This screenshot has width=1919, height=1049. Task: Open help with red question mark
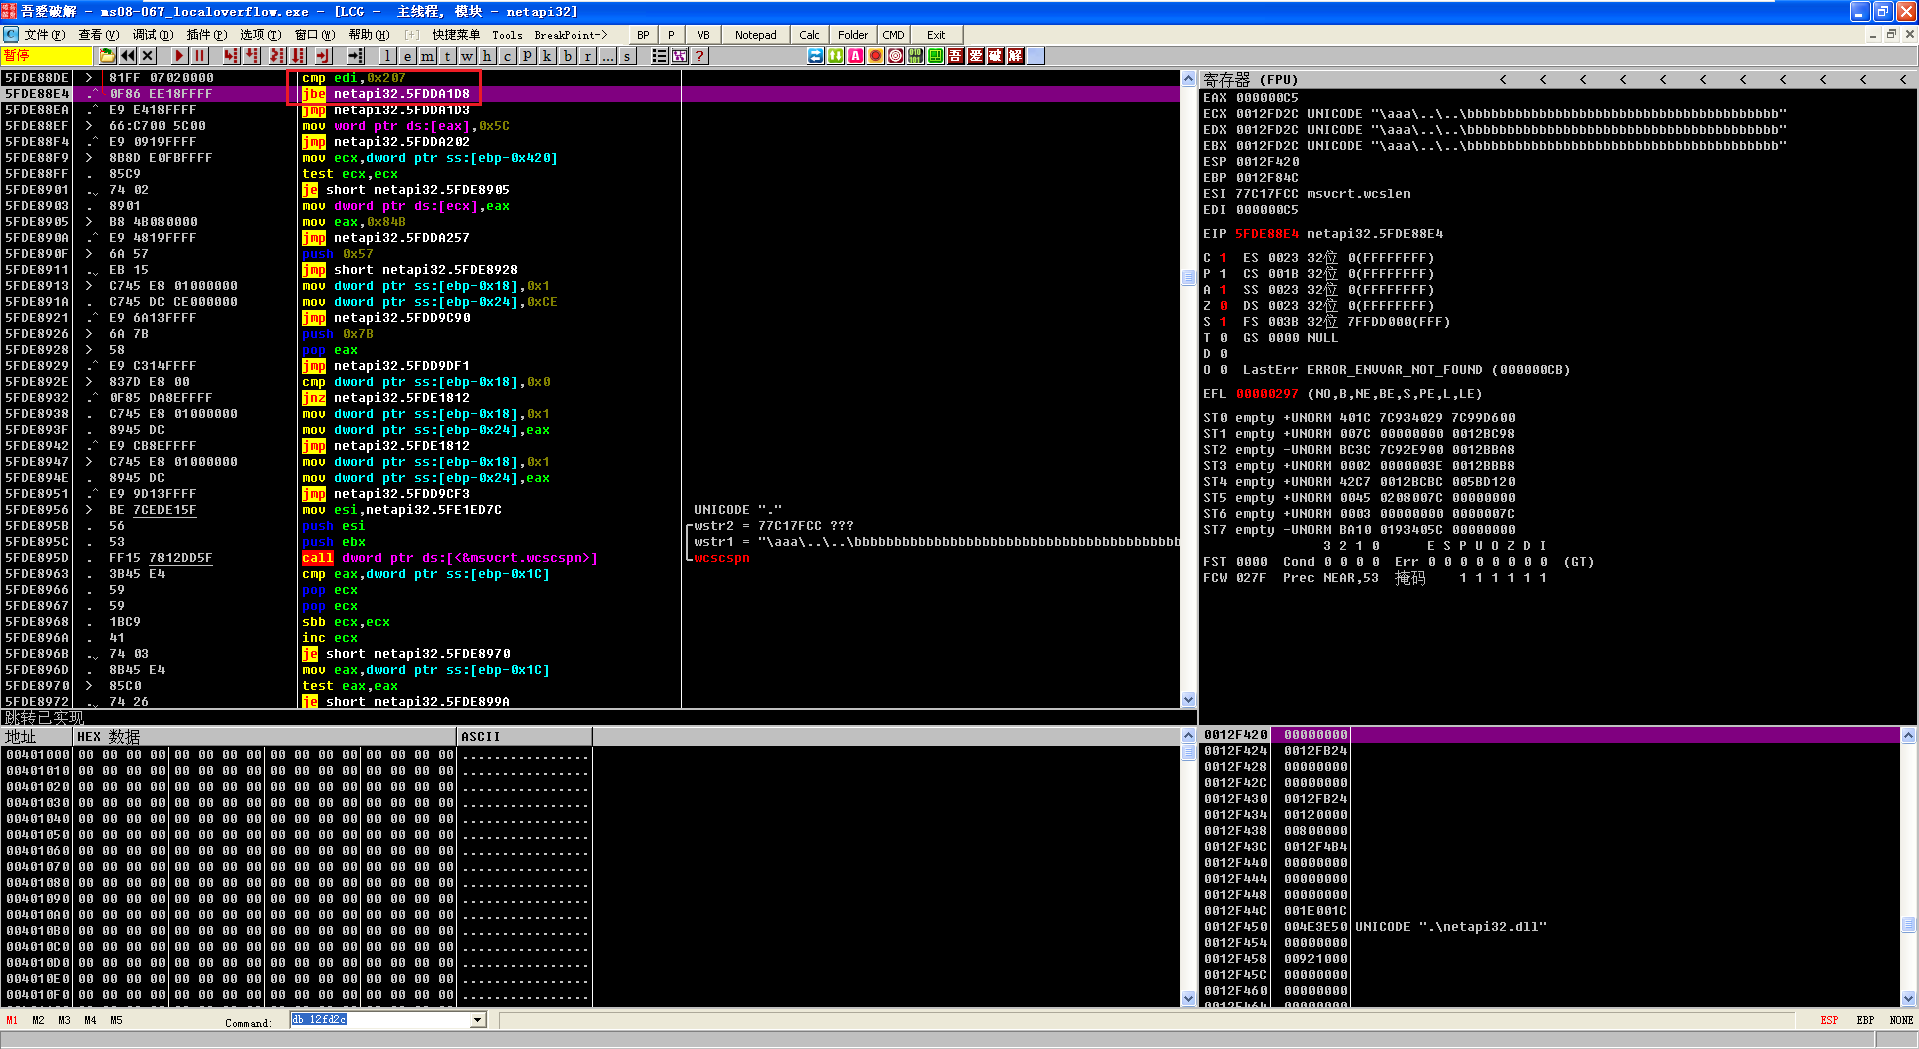(x=699, y=56)
